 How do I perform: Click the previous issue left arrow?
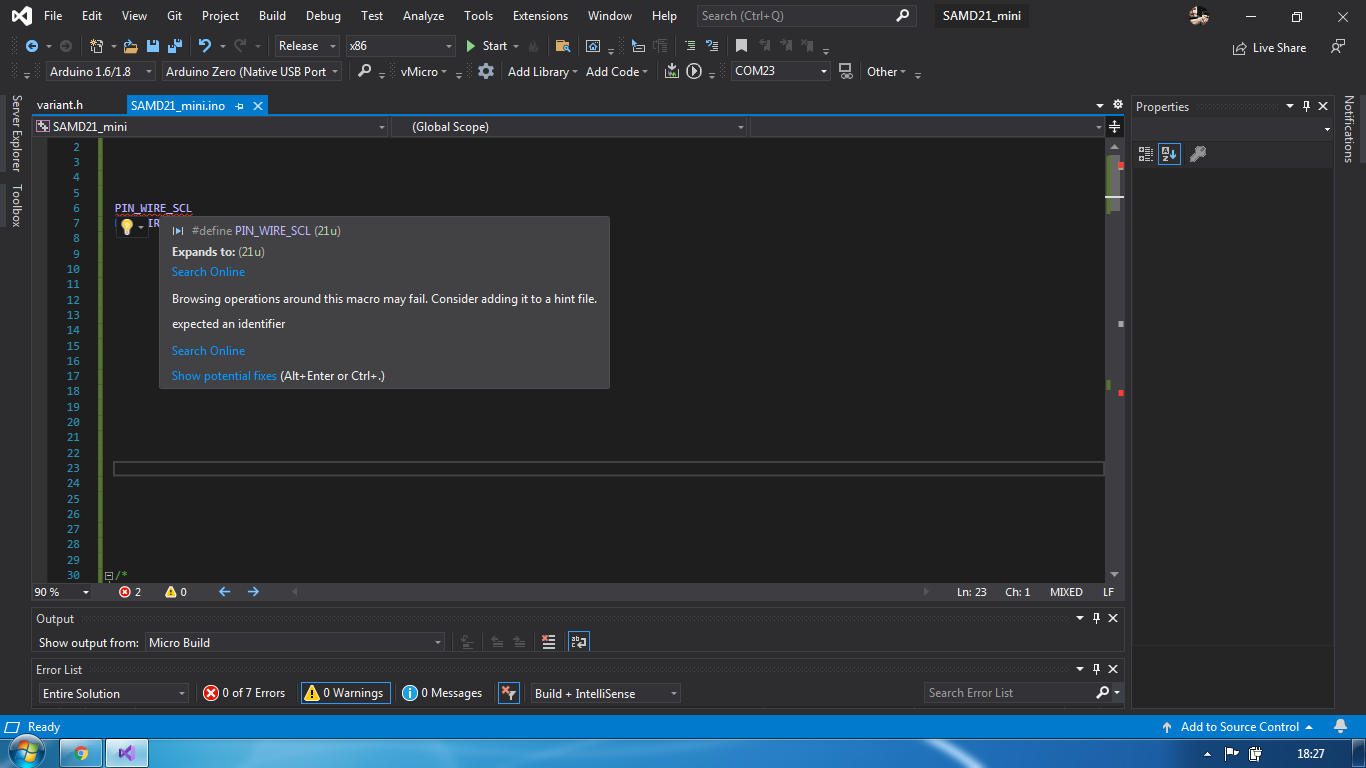pyautogui.click(x=225, y=592)
